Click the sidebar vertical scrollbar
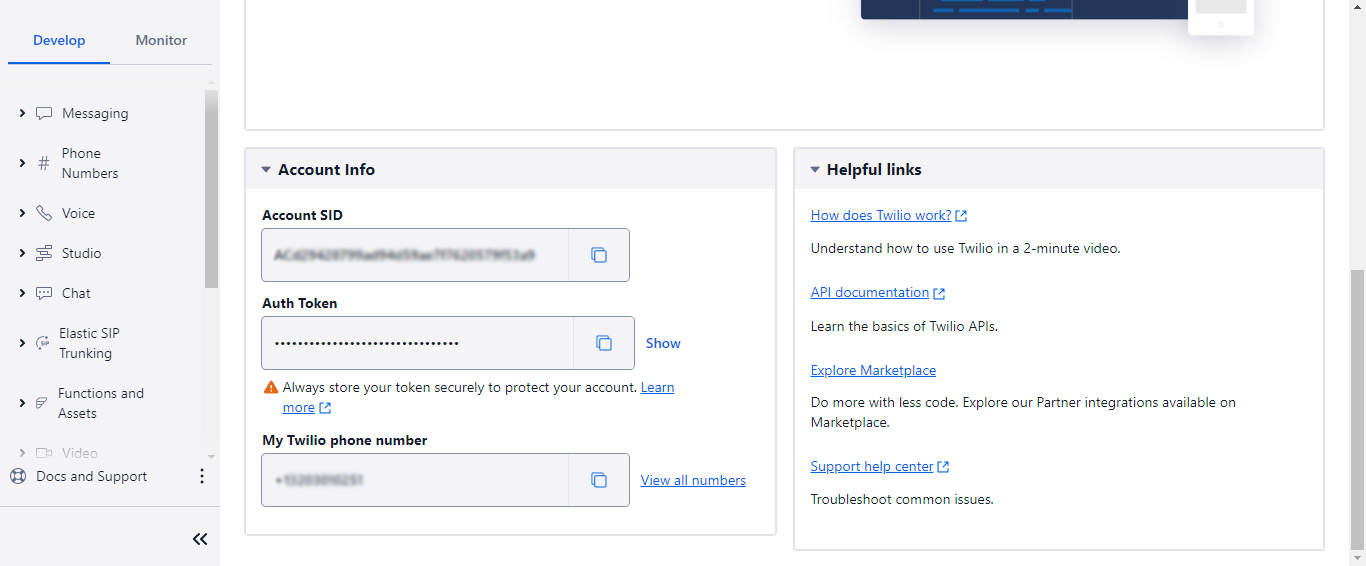 pyautogui.click(x=211, y=190)
